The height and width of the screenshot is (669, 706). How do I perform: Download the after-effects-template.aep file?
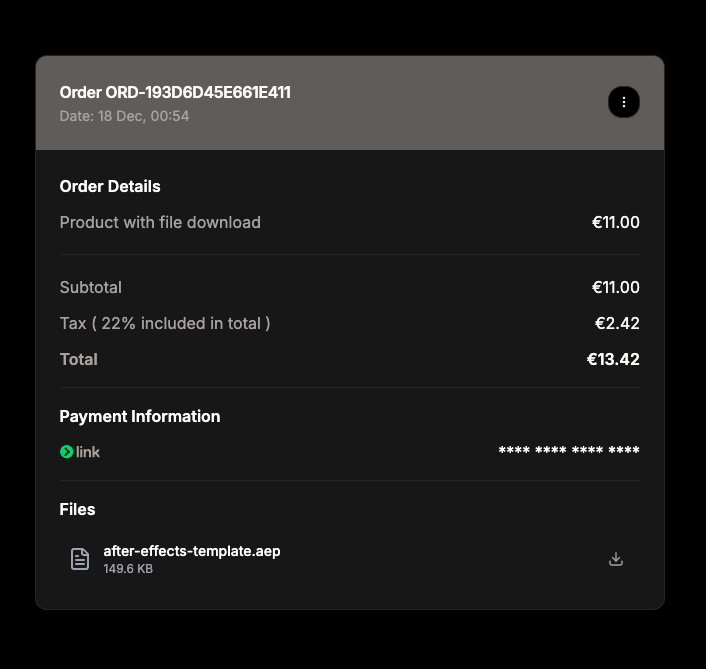coord(615,559)
